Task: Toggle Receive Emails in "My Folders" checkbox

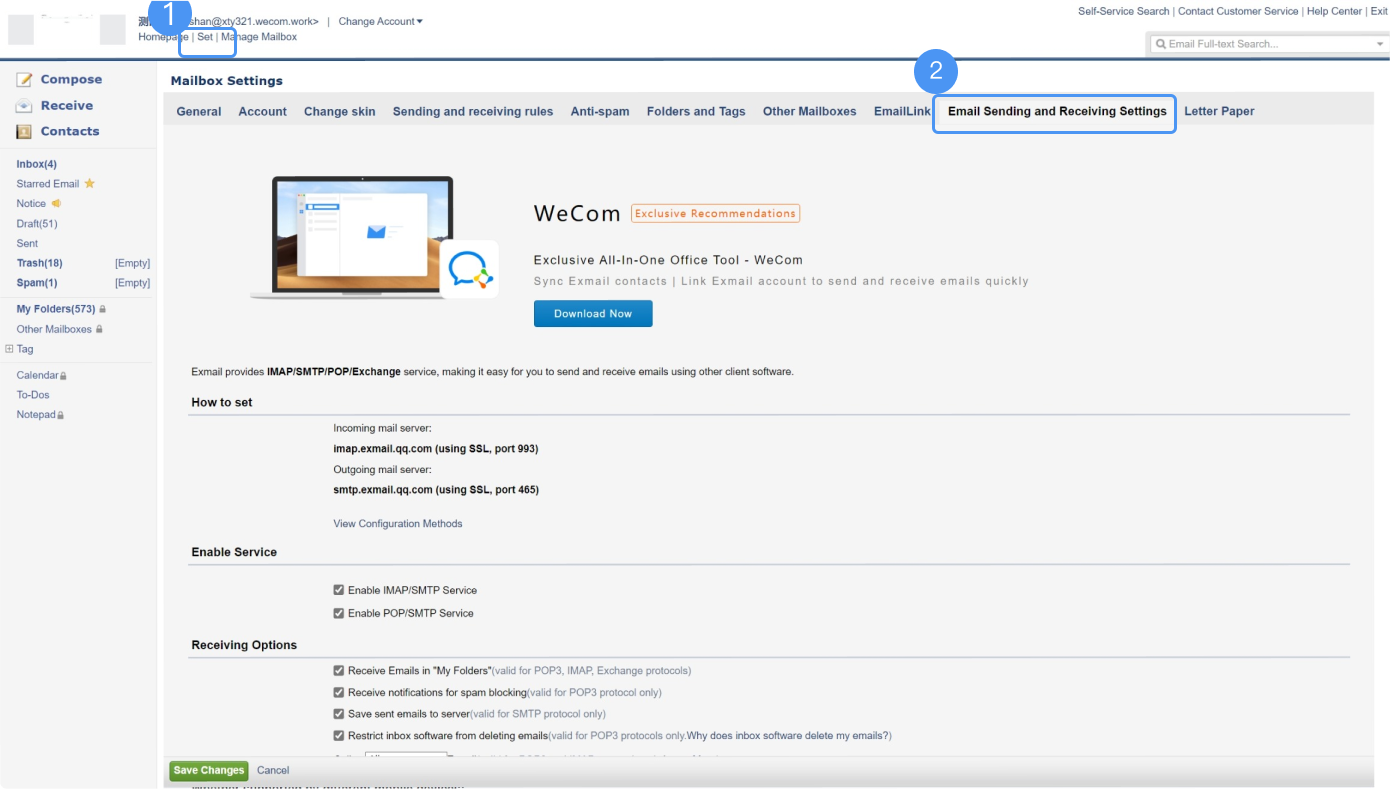Action: [x=339, y=670]
